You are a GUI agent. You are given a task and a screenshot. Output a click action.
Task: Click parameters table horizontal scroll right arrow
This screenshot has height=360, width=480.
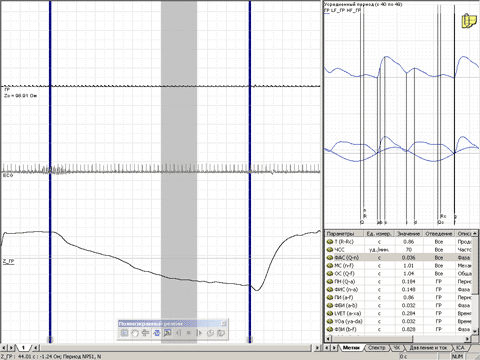point(467,339)
